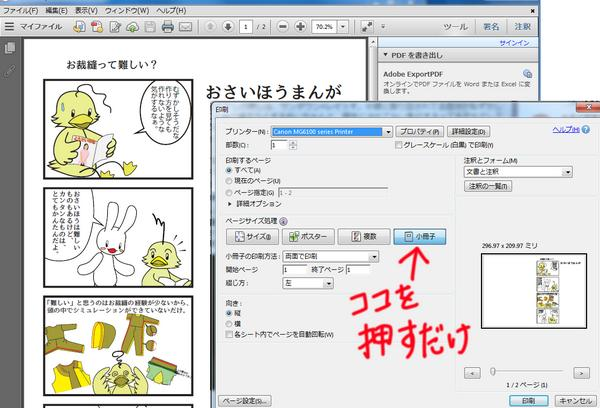Click the Help link in print dialog
Screen dimensions: 600x408
coord(566,130)
